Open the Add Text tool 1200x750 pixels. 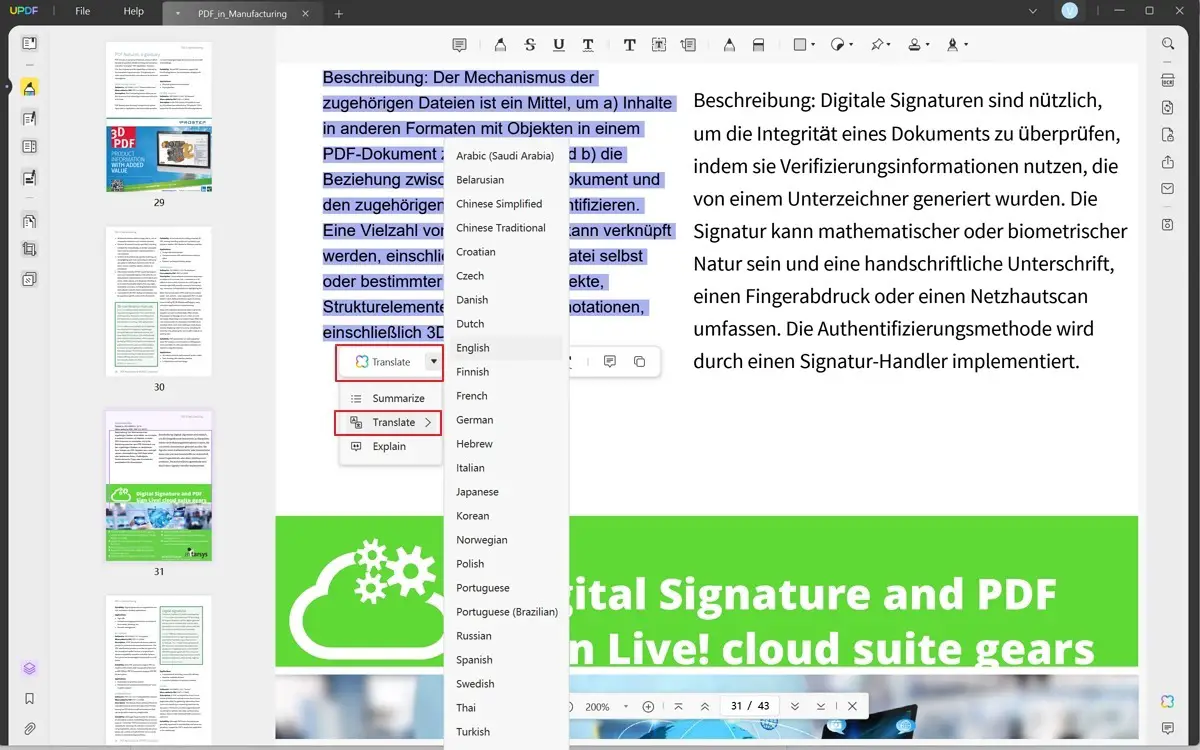point(629,44)
